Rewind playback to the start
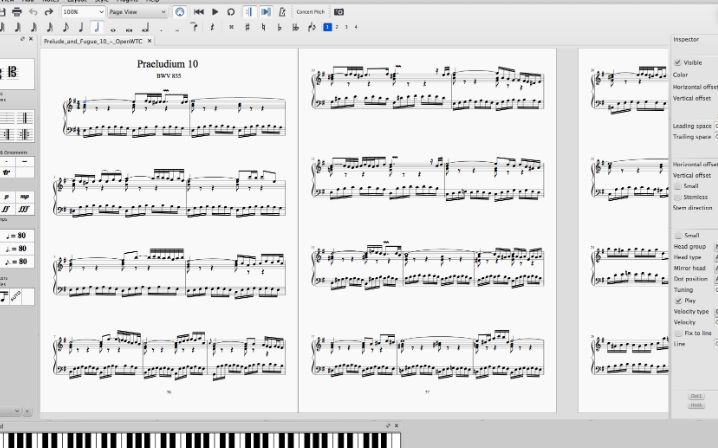The height and width of the screenshot is (448, 718). [x=199, y=11]
